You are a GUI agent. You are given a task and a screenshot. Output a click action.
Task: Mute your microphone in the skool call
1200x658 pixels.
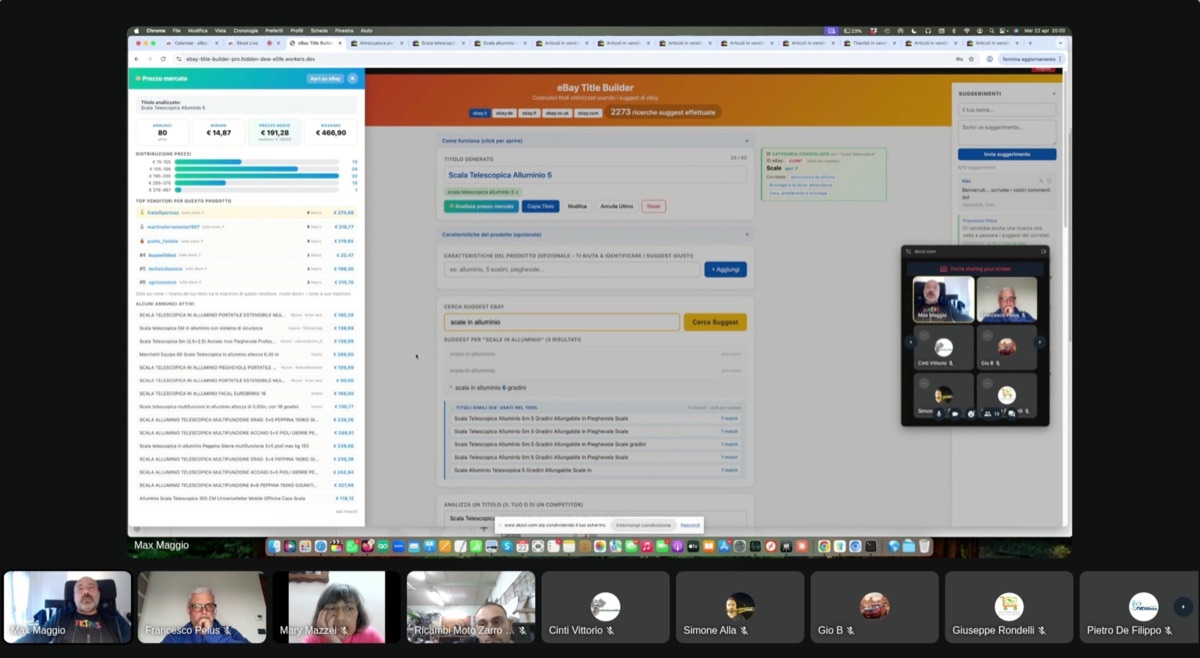point(939,413)
